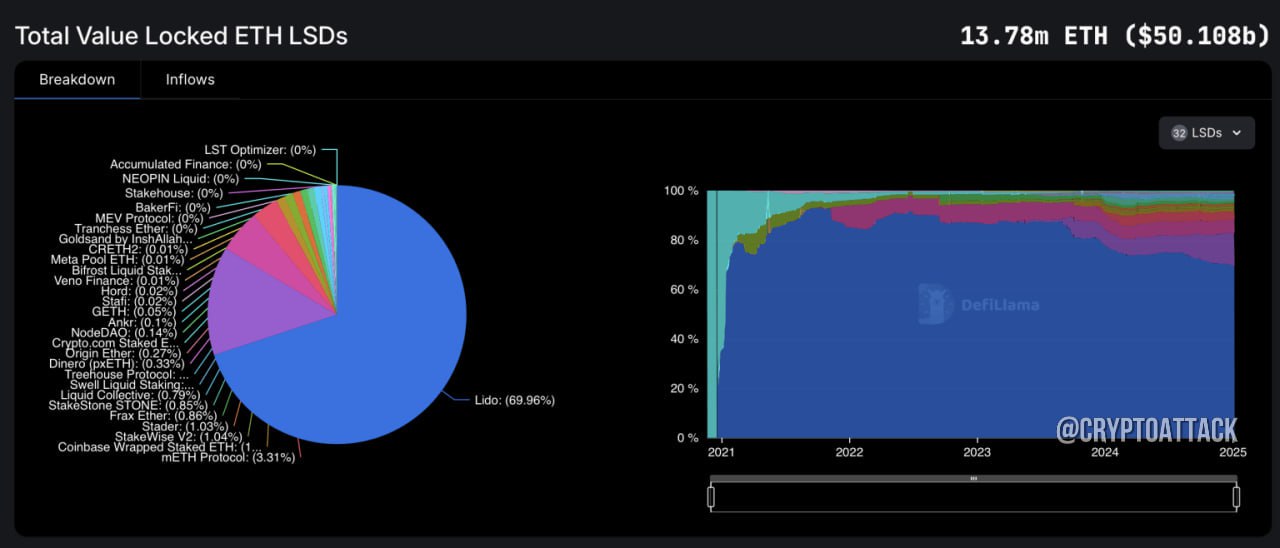Click the 'LST Optimizer: (0%)' label
Viewport: 1280px width, 548px height.
click(259, 150)
